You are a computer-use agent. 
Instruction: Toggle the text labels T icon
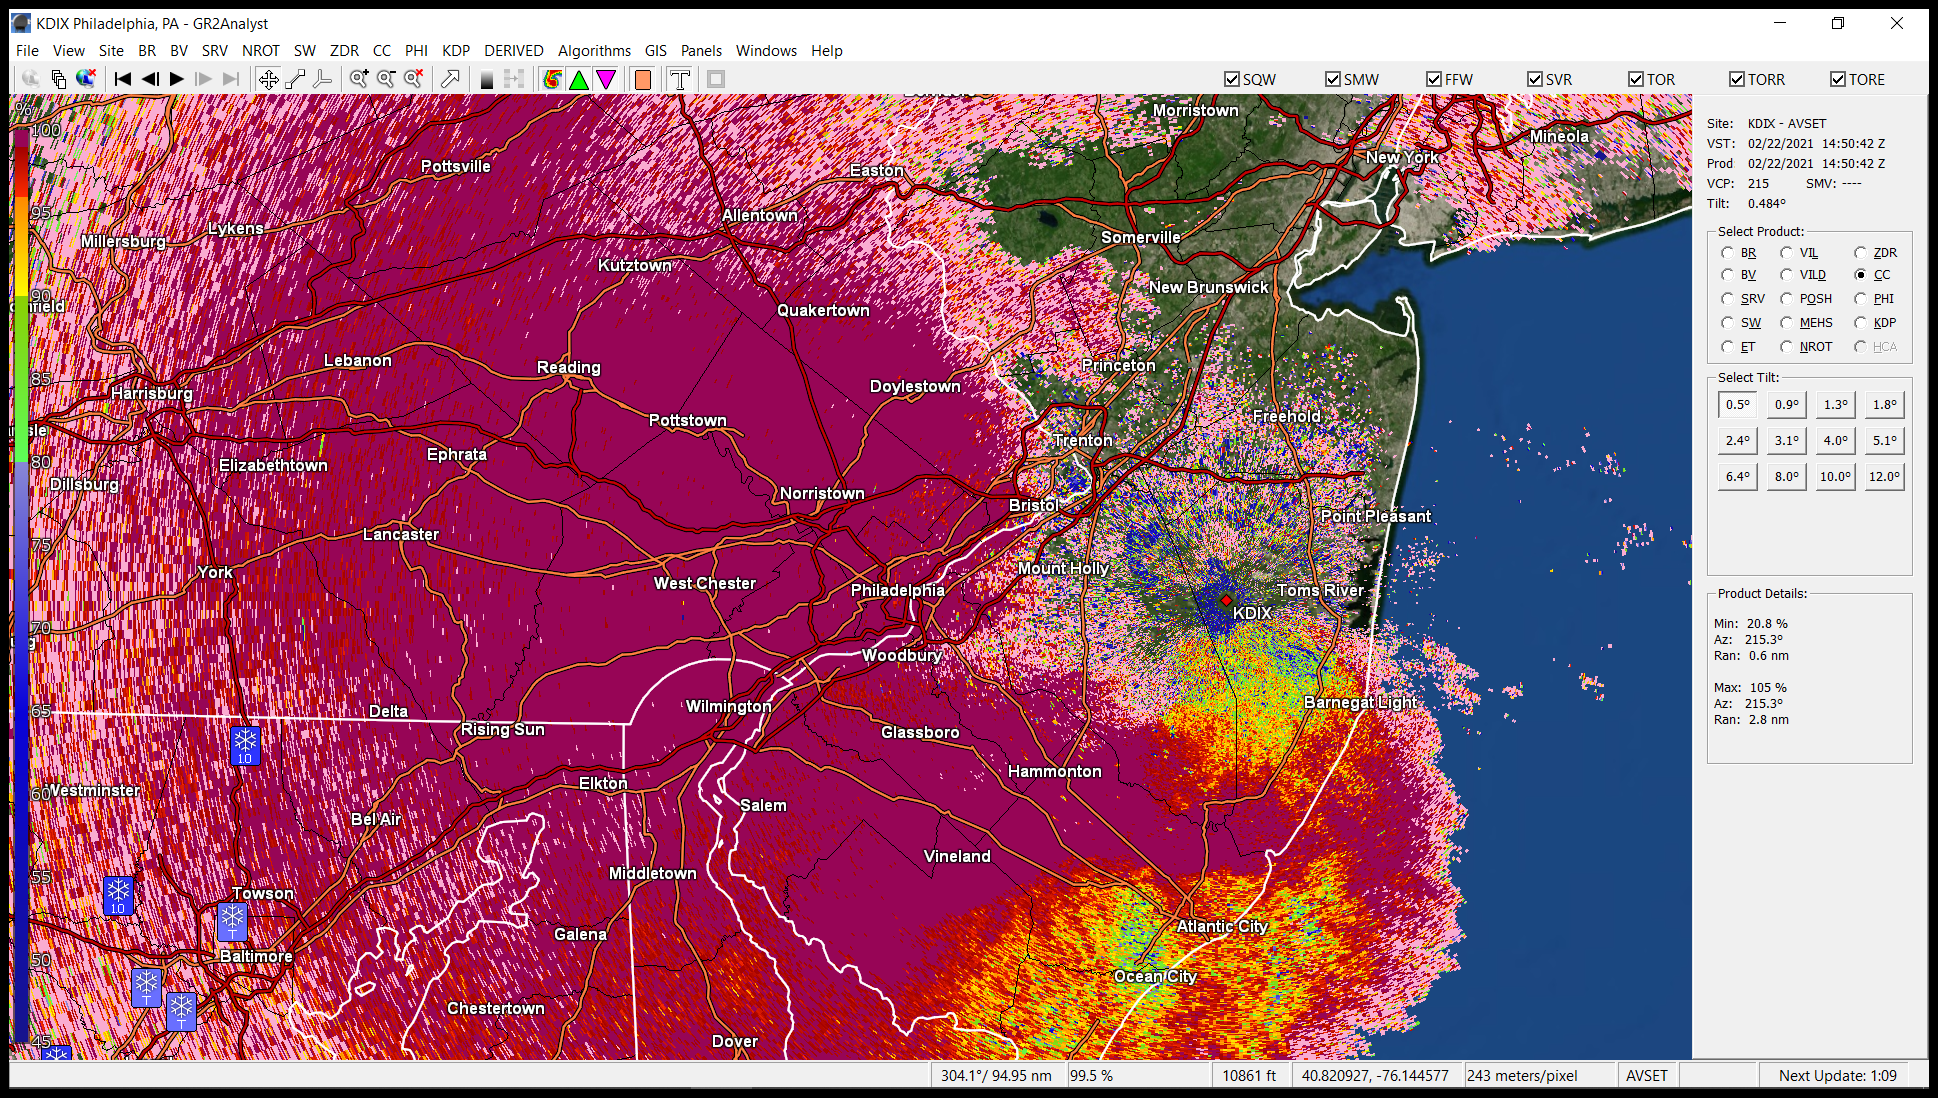[x=680, y=79]
